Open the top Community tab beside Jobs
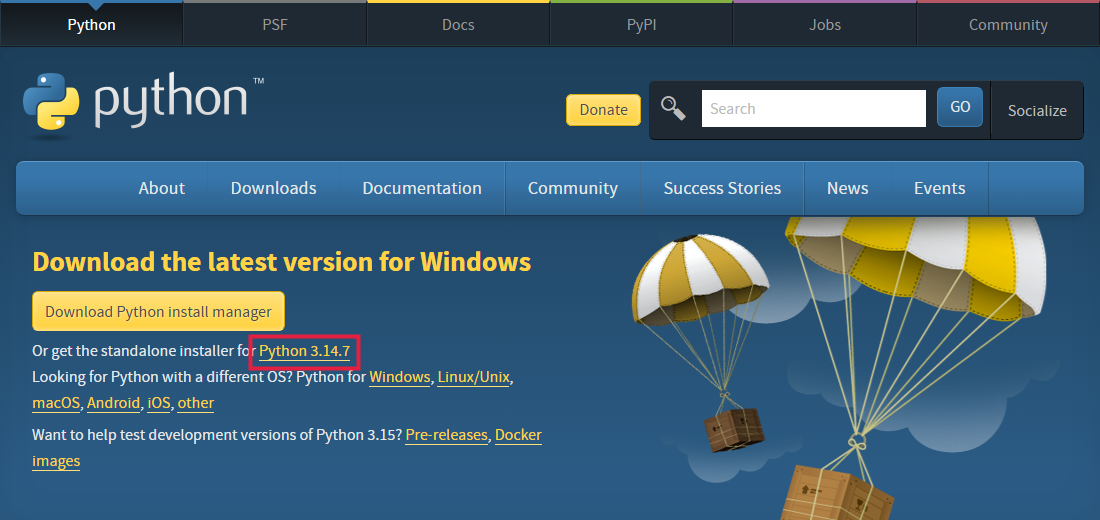The height and width of the screenshot is (520, 1100). coord(1008,25)
